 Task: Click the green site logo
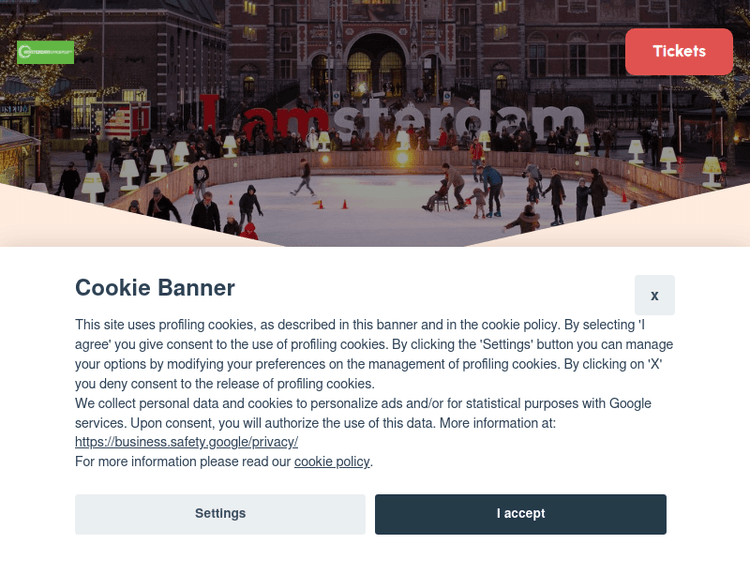click(45, 52)
